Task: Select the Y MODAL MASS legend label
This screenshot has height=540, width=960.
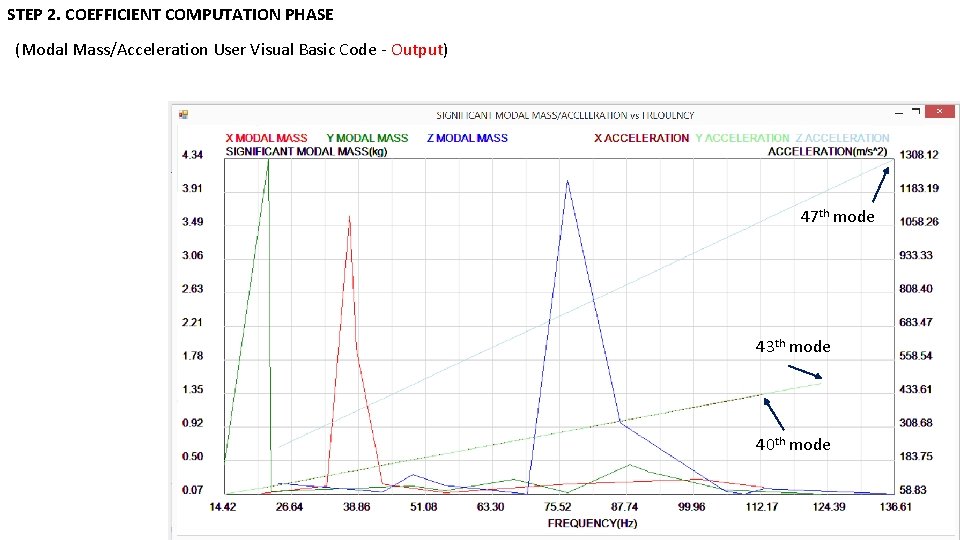Action: pos(367,138)
